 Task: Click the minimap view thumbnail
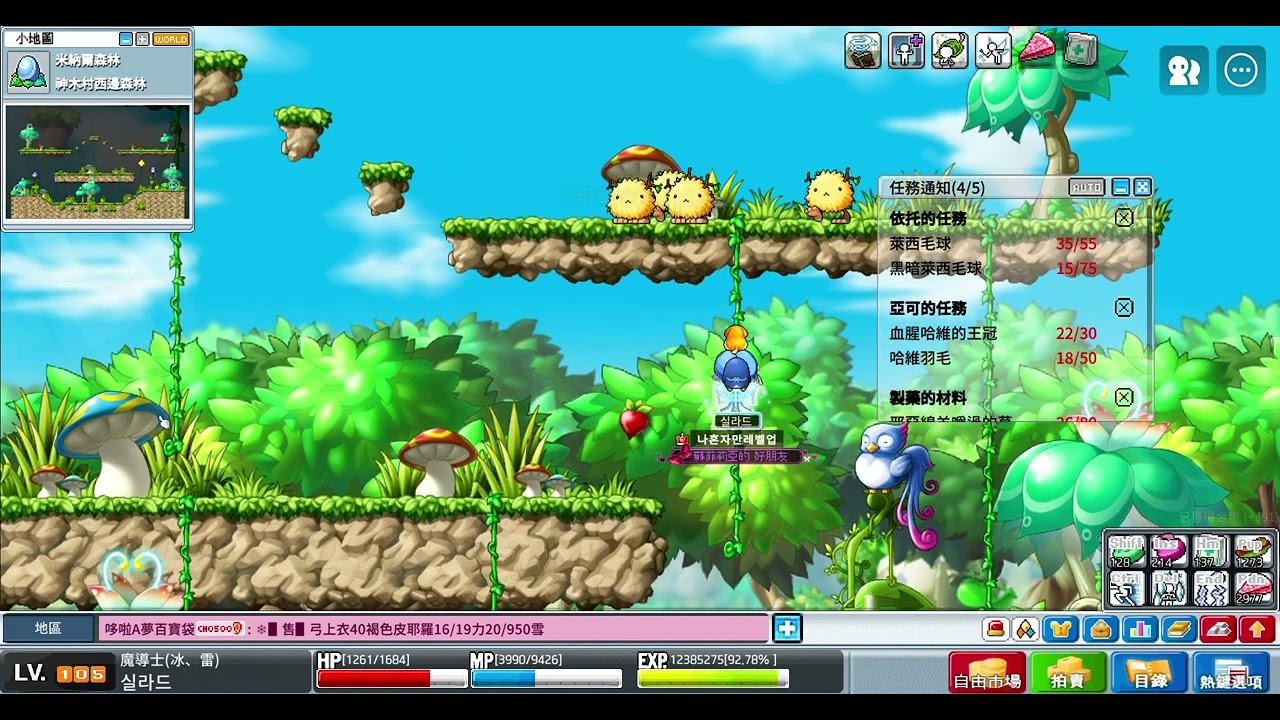tap(97, 162)
